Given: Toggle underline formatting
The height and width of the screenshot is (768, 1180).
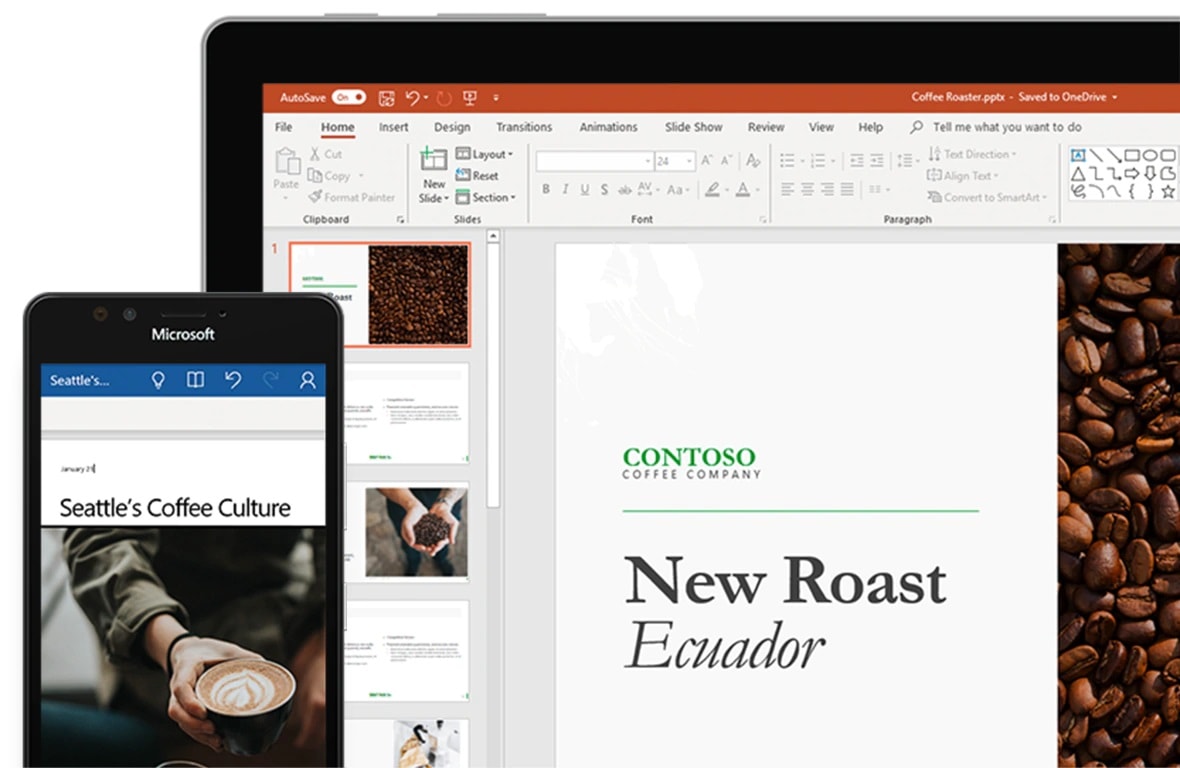Looking at the screenshot, I should pos(585,190).
